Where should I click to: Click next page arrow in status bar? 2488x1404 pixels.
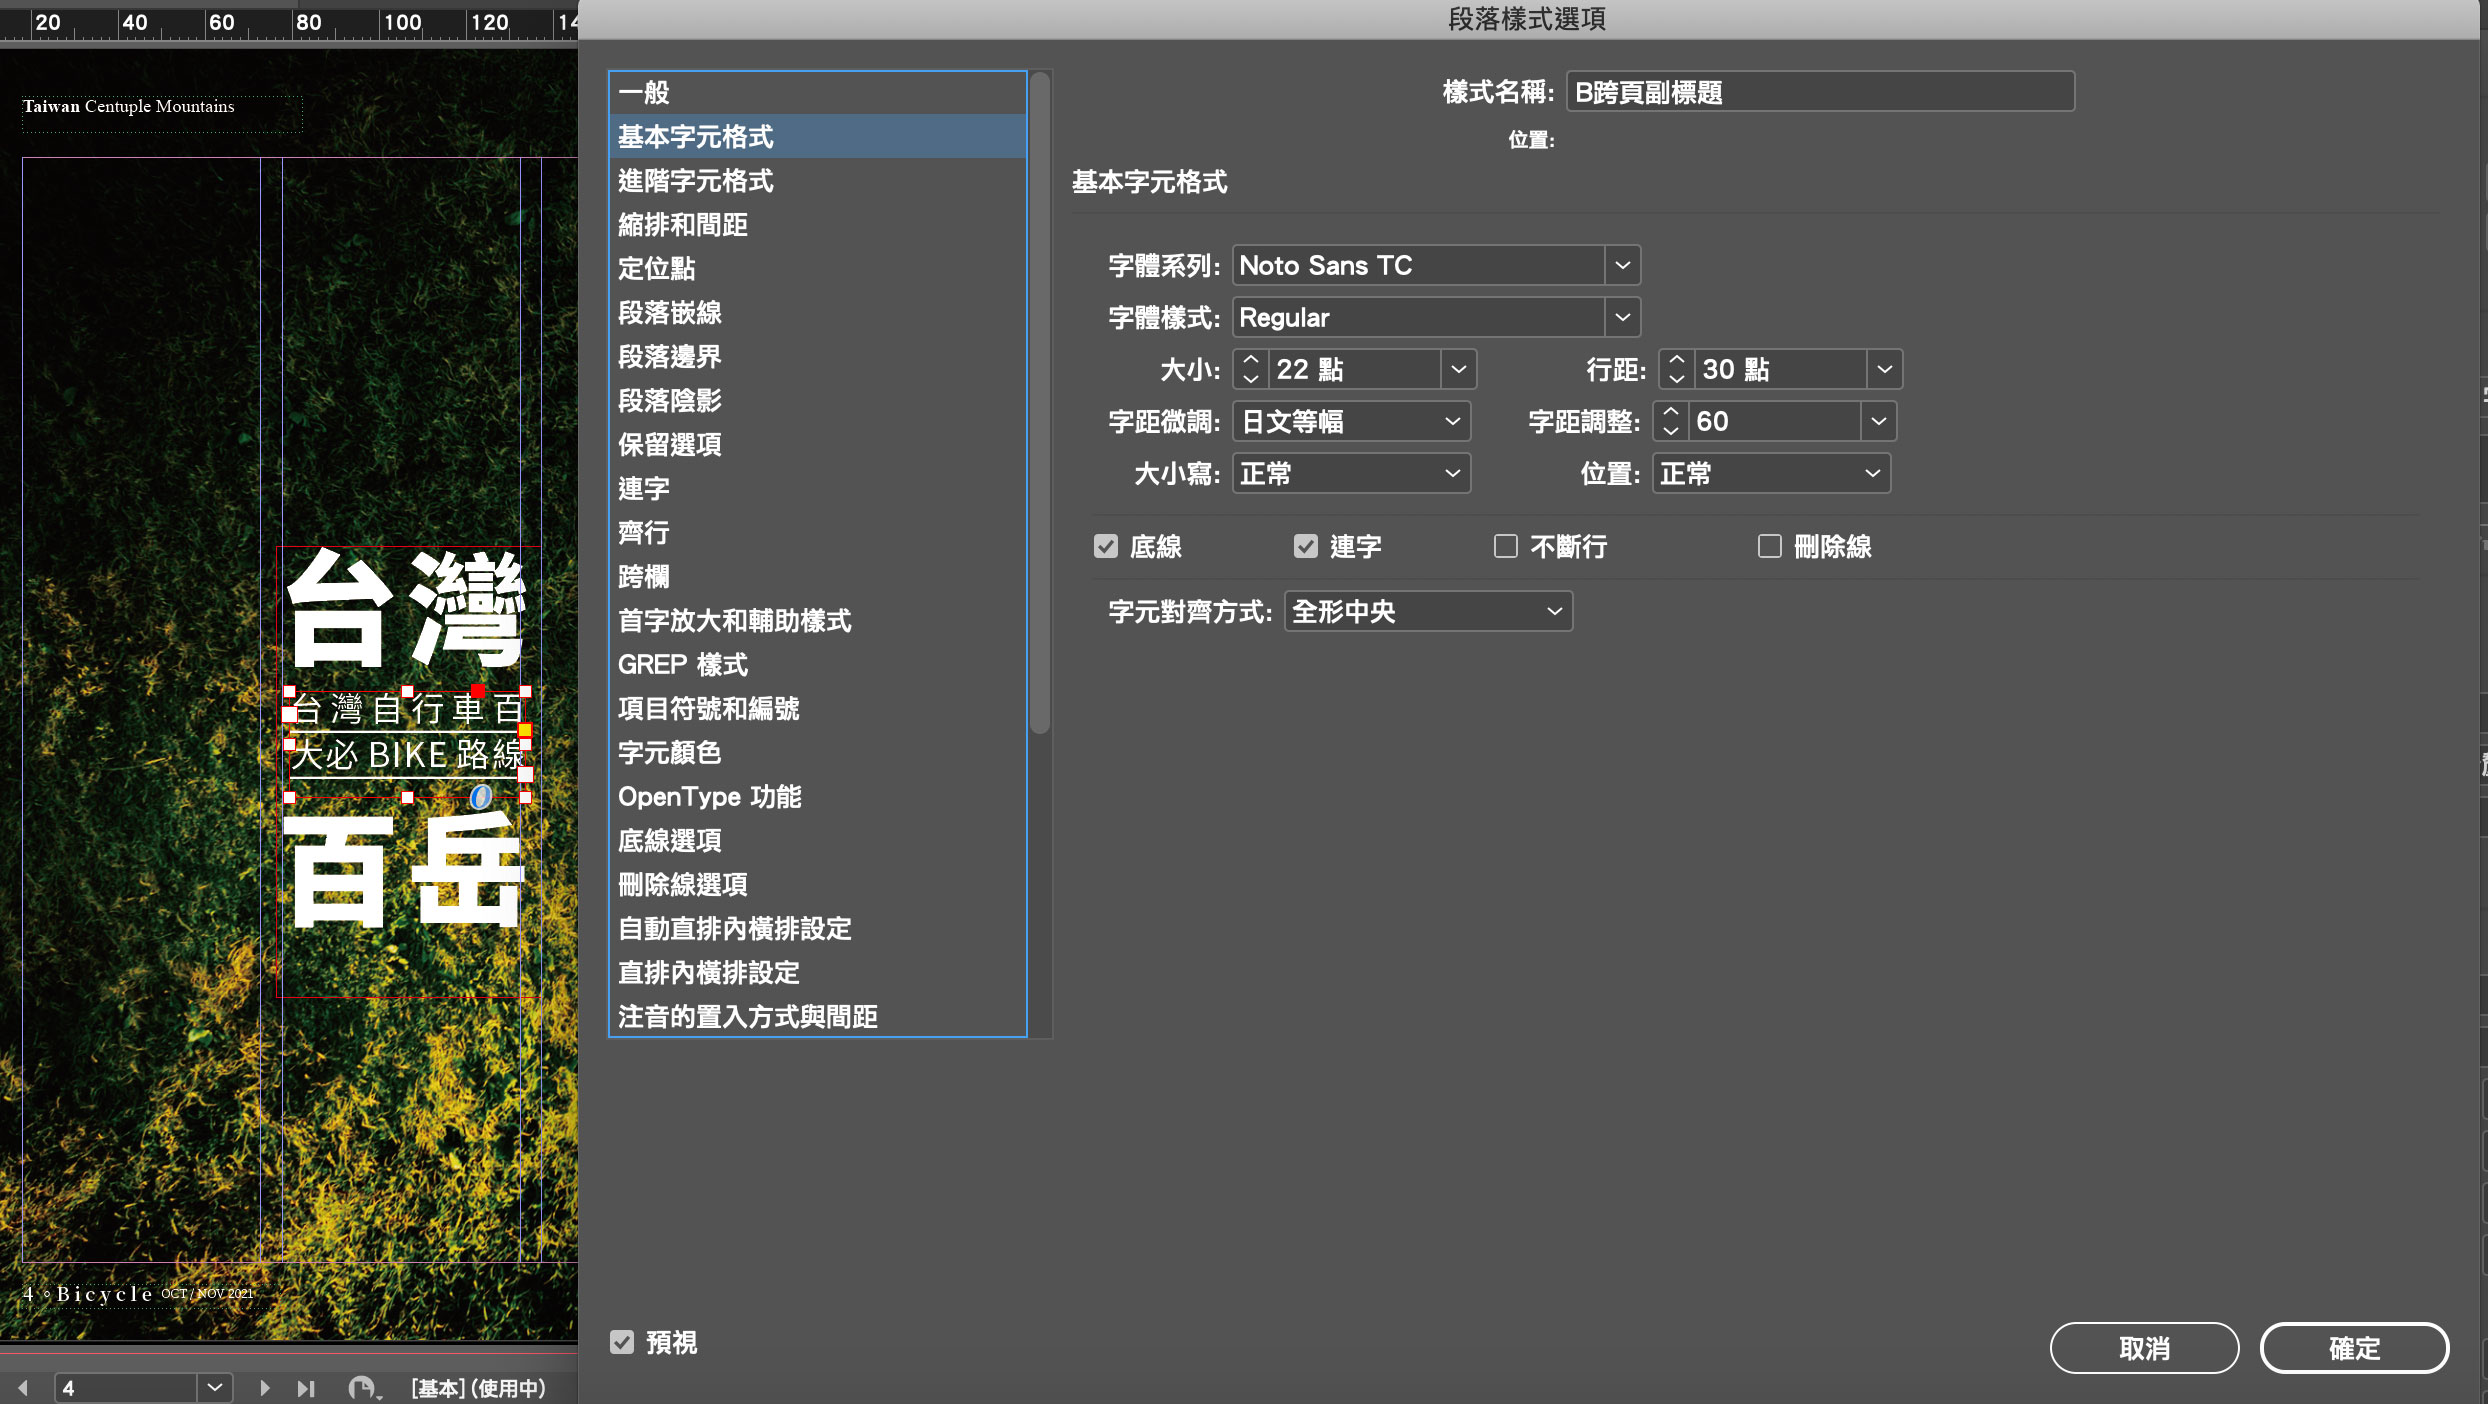pos(264,1388)
